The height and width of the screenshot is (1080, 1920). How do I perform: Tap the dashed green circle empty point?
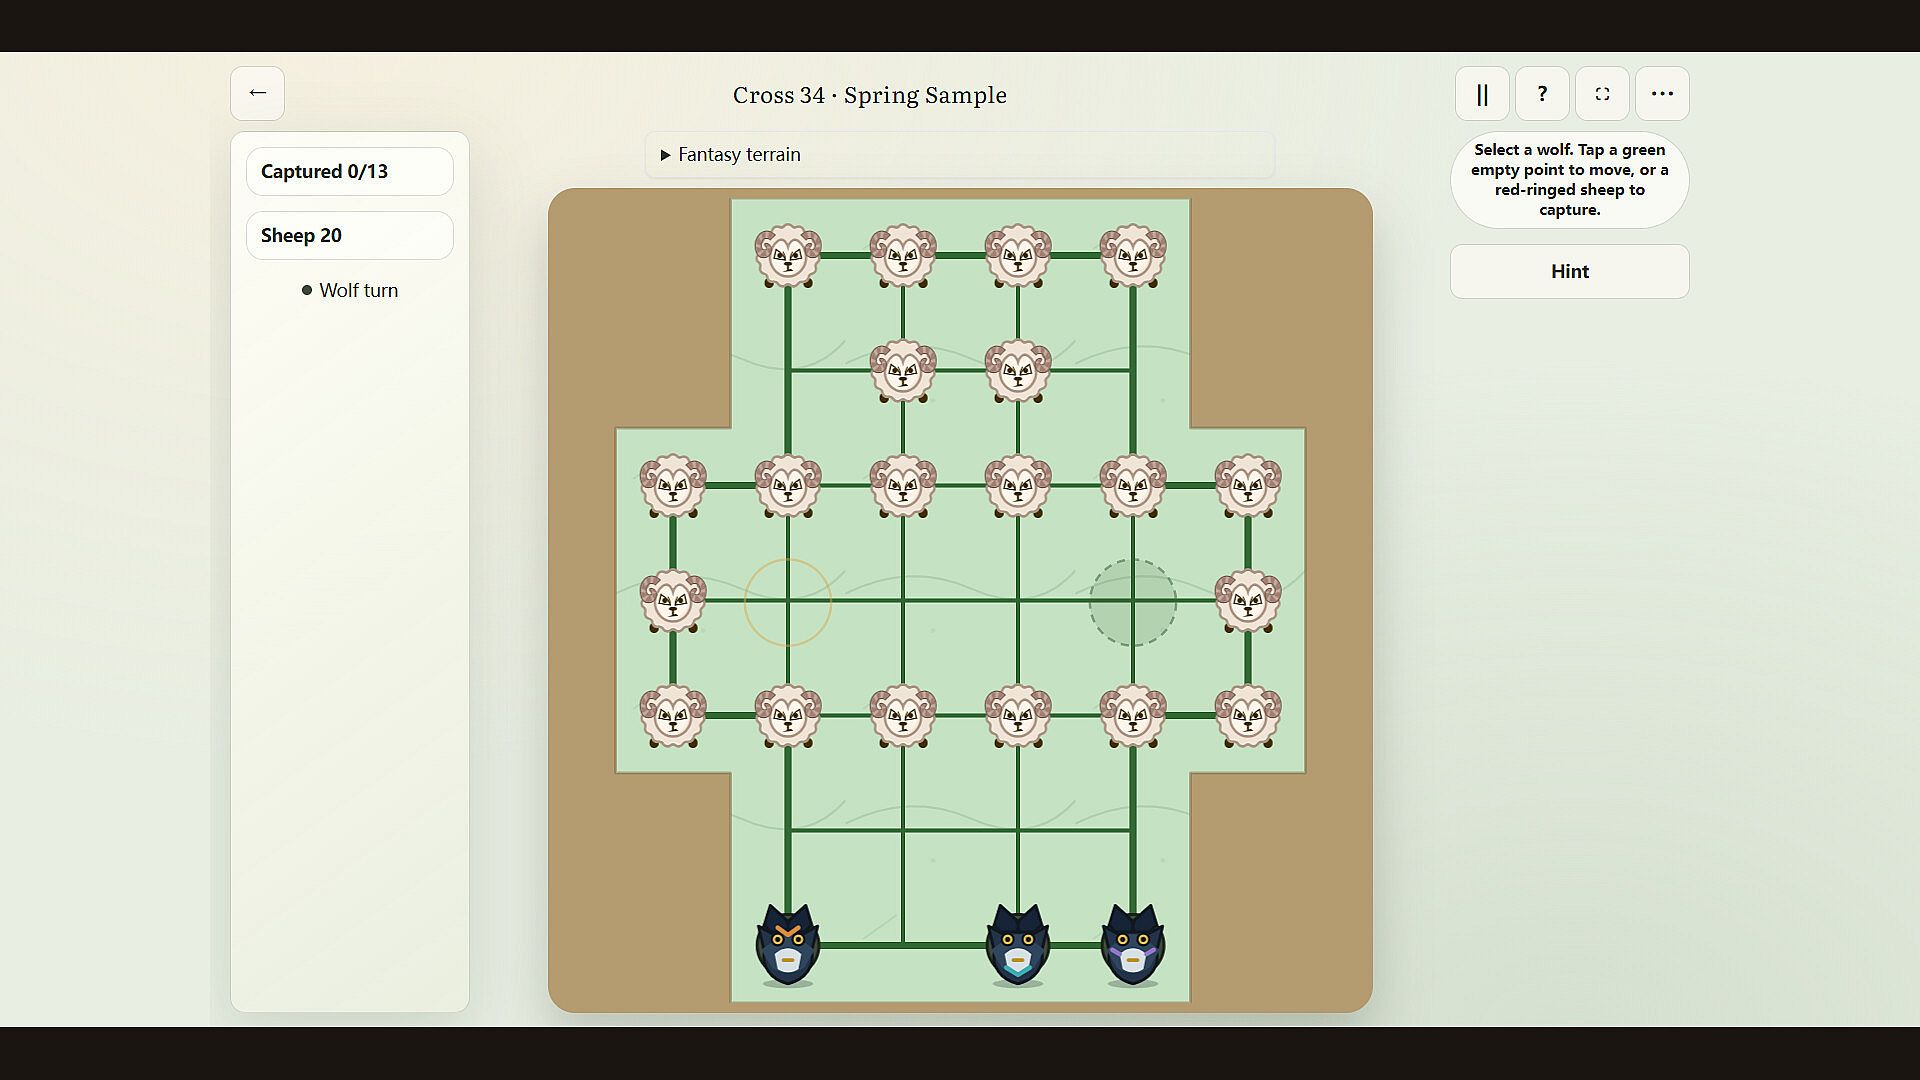1133,602
